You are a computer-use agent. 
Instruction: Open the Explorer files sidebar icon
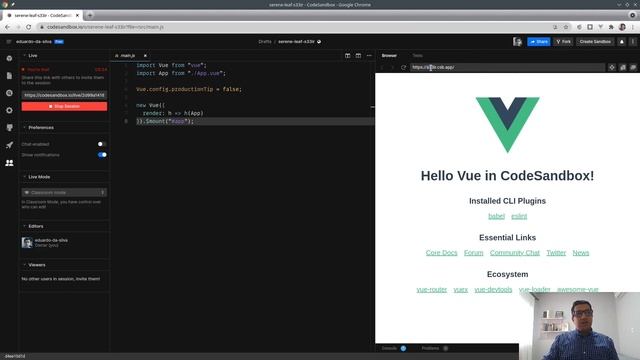pos(9,76)
